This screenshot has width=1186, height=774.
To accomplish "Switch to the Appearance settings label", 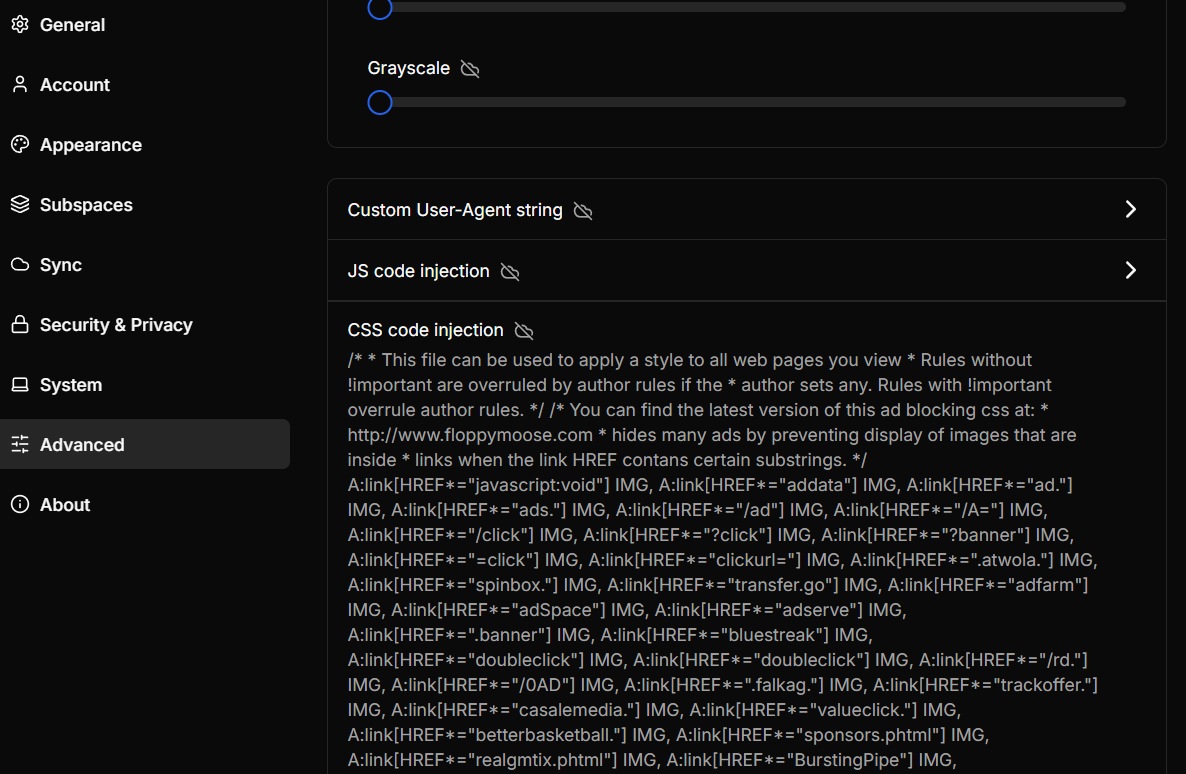I will (x=91, y=145).
